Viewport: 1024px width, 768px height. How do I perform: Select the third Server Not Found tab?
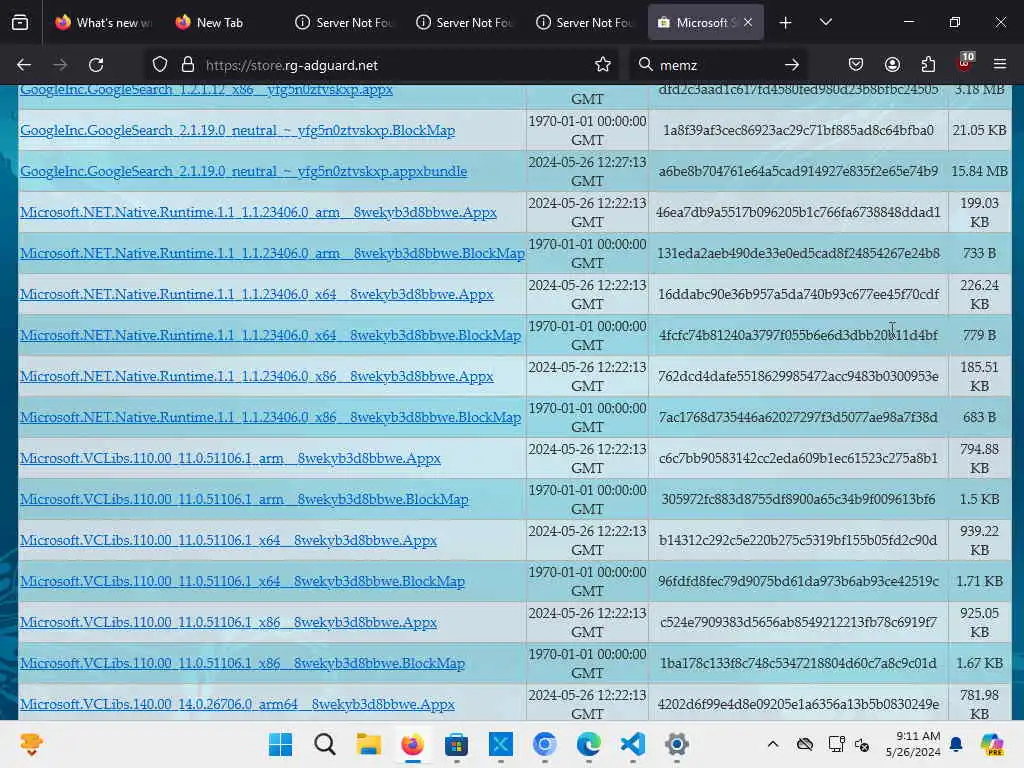point(583,22)
